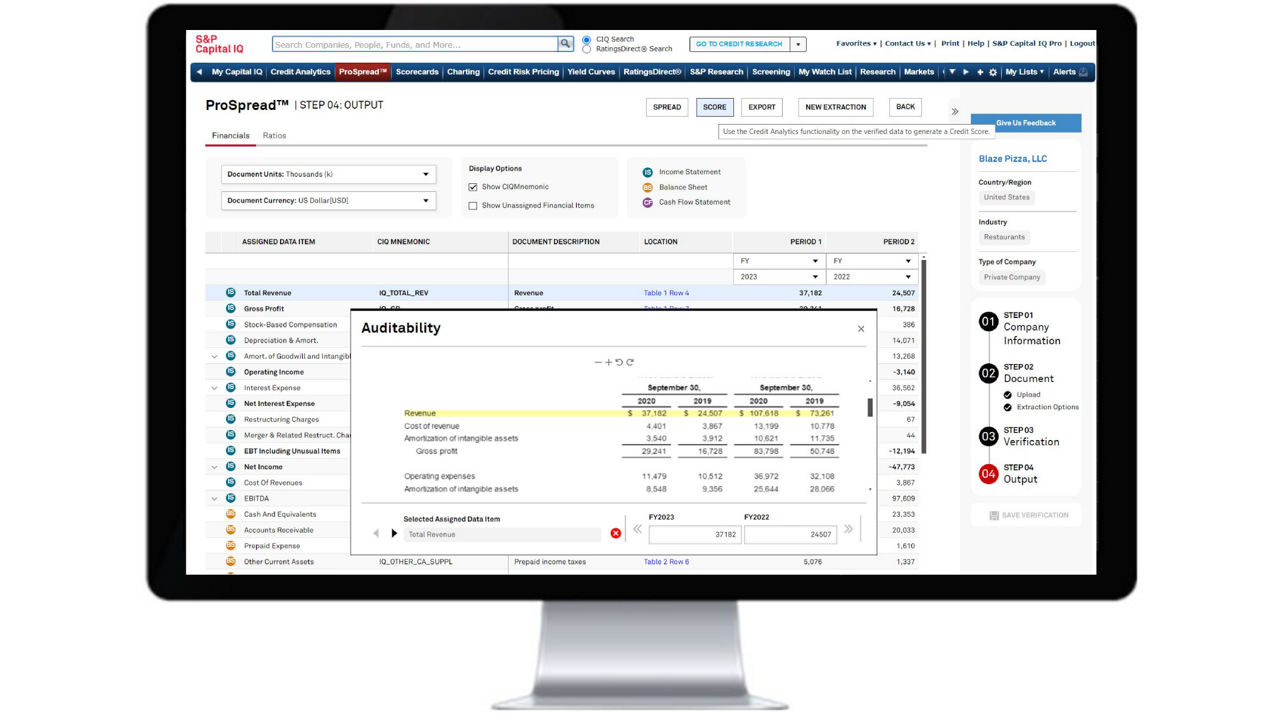Zoom out the Auditability document

598,362
